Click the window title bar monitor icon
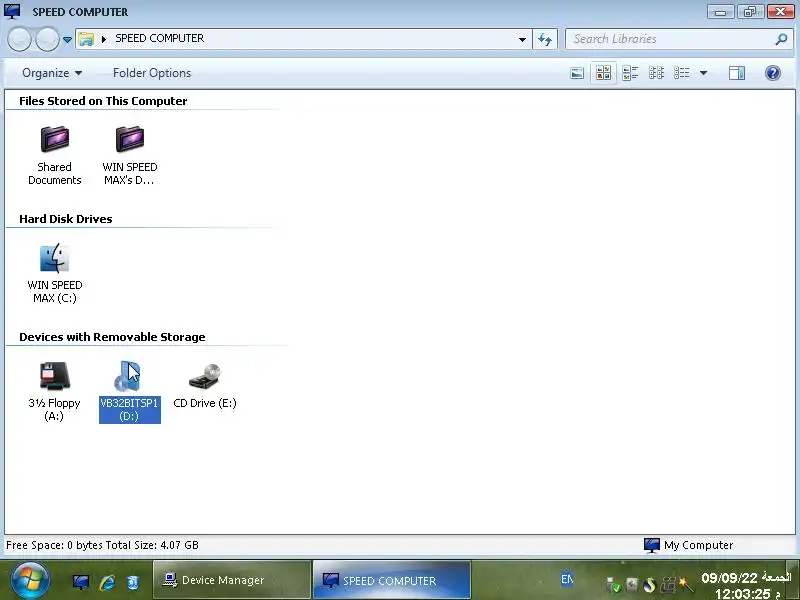This screenshot has width=800, height=600. 12,11
